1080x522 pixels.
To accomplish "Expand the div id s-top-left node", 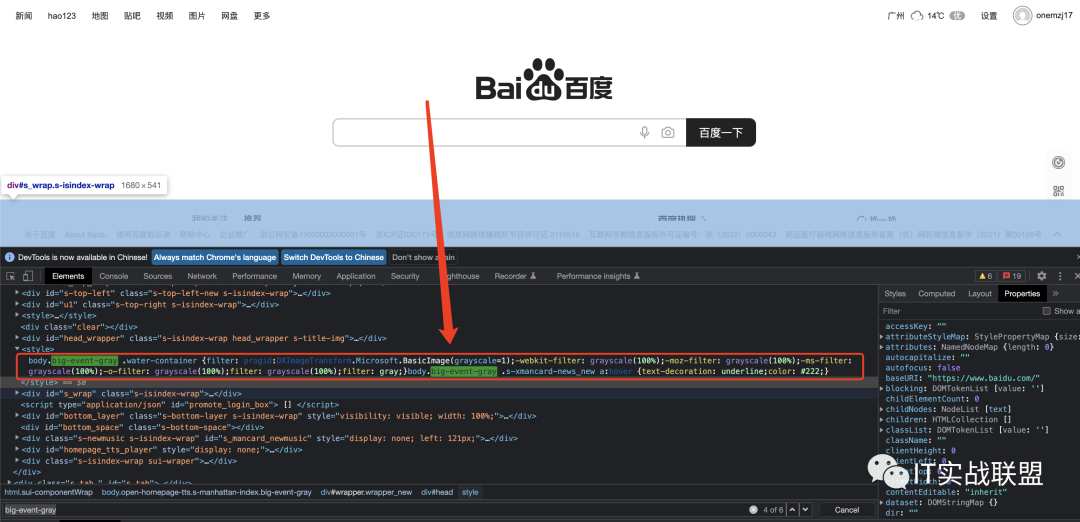I will coord(18,293).
